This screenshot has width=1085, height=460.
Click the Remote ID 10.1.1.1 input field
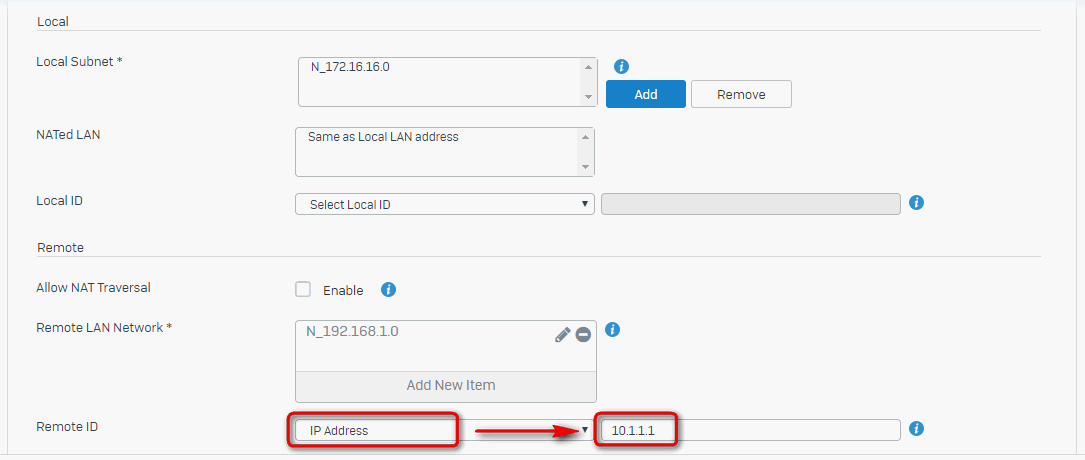point(751,430)
